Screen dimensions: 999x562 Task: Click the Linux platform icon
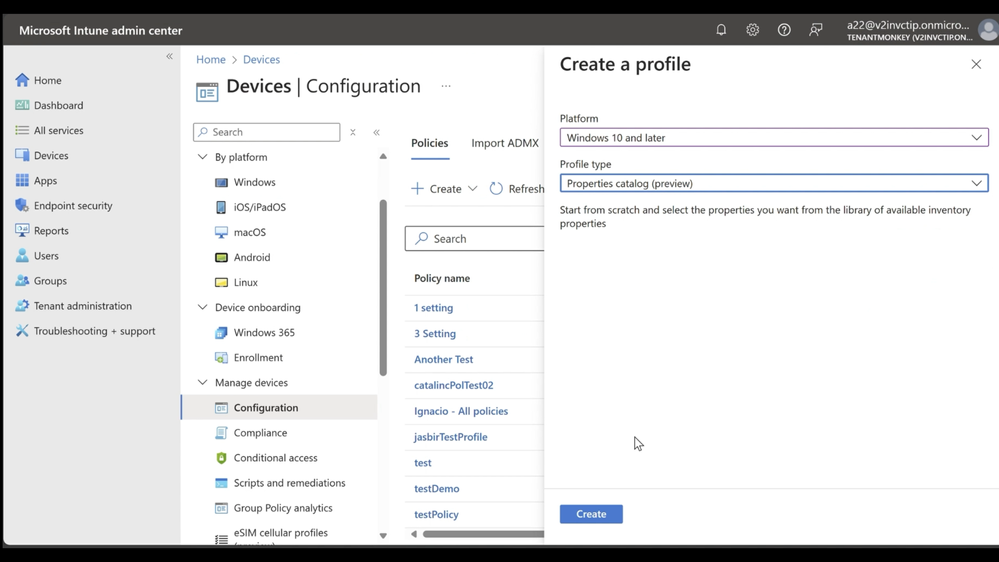coord(221,282)
